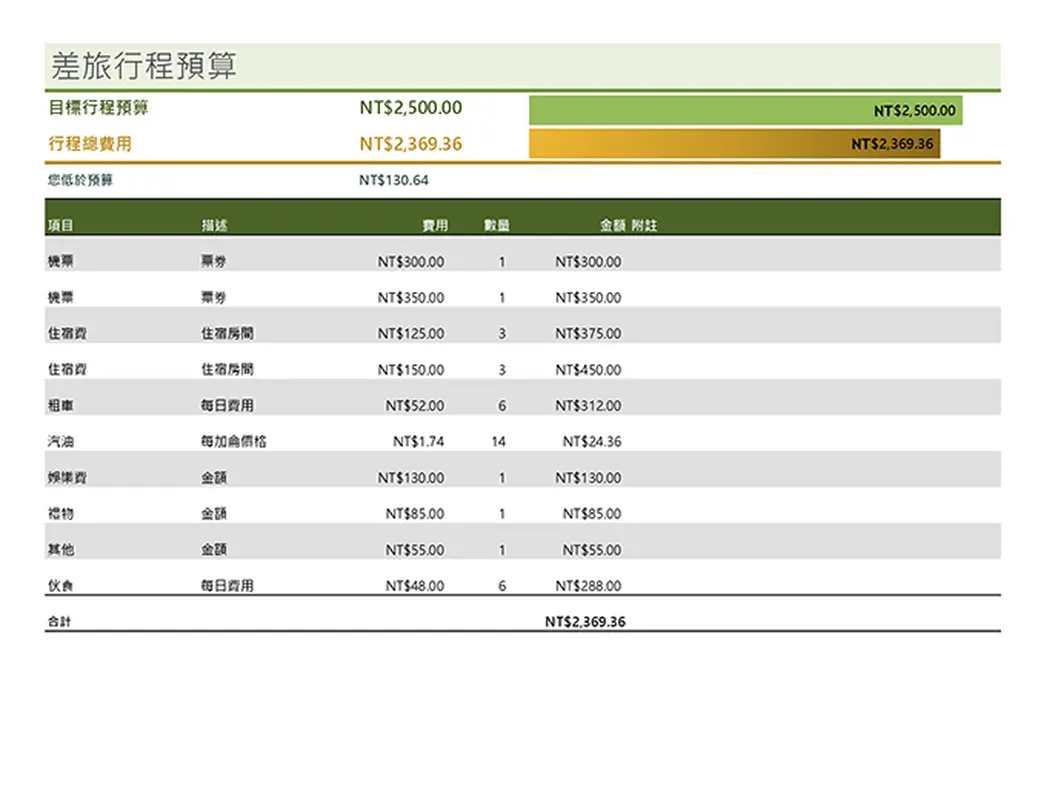Click the NT$150.00 cost cell
The width and height of the screenshot is (1038, 800).
point(411,370)
